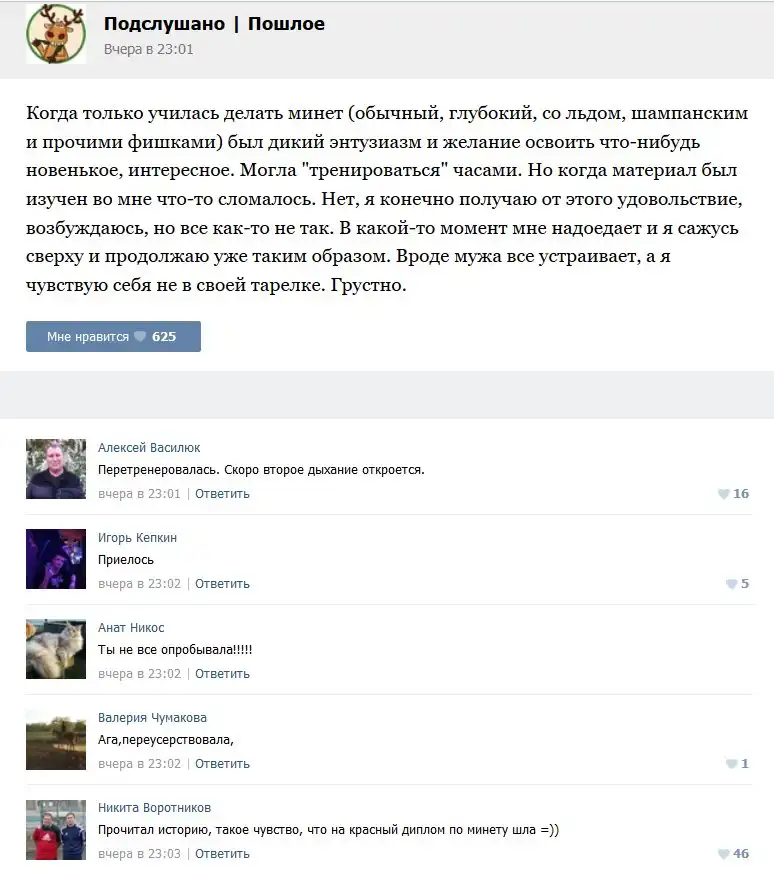Screen dimensions: 774x869
Task: Reply to Игорь Кепкин's comment via Ответить
Action: tap(222, 584)
